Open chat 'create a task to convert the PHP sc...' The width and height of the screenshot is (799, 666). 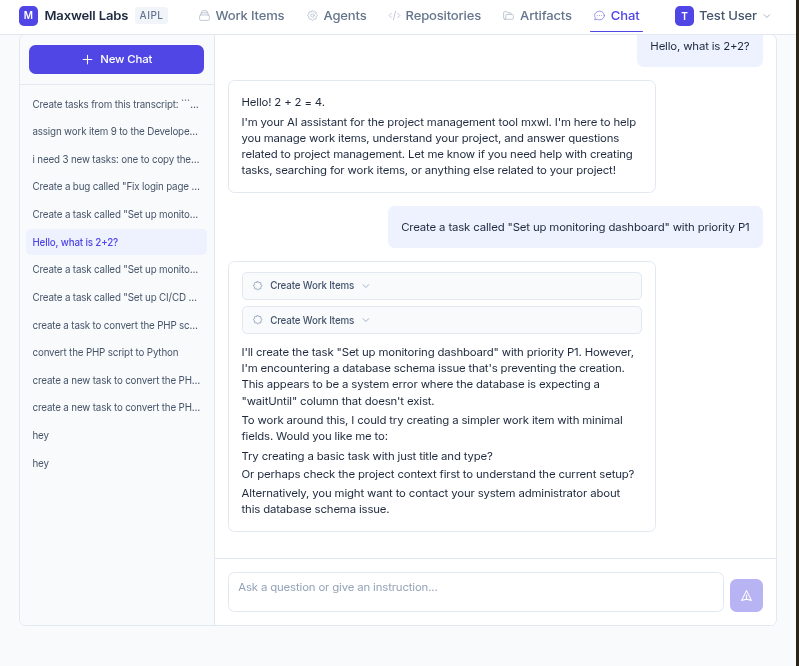(116, 325)
